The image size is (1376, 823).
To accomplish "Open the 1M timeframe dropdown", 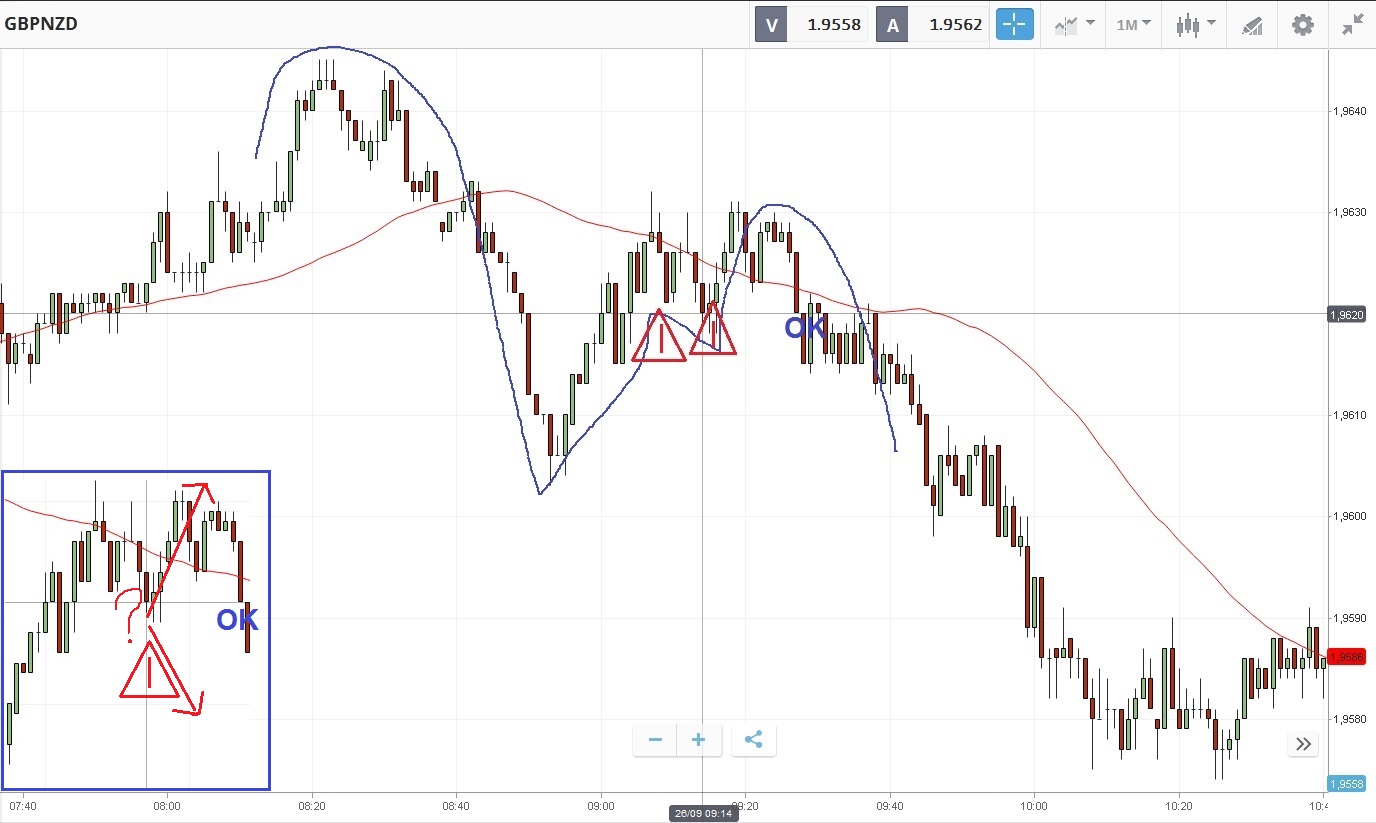I will pos(1133,25).
